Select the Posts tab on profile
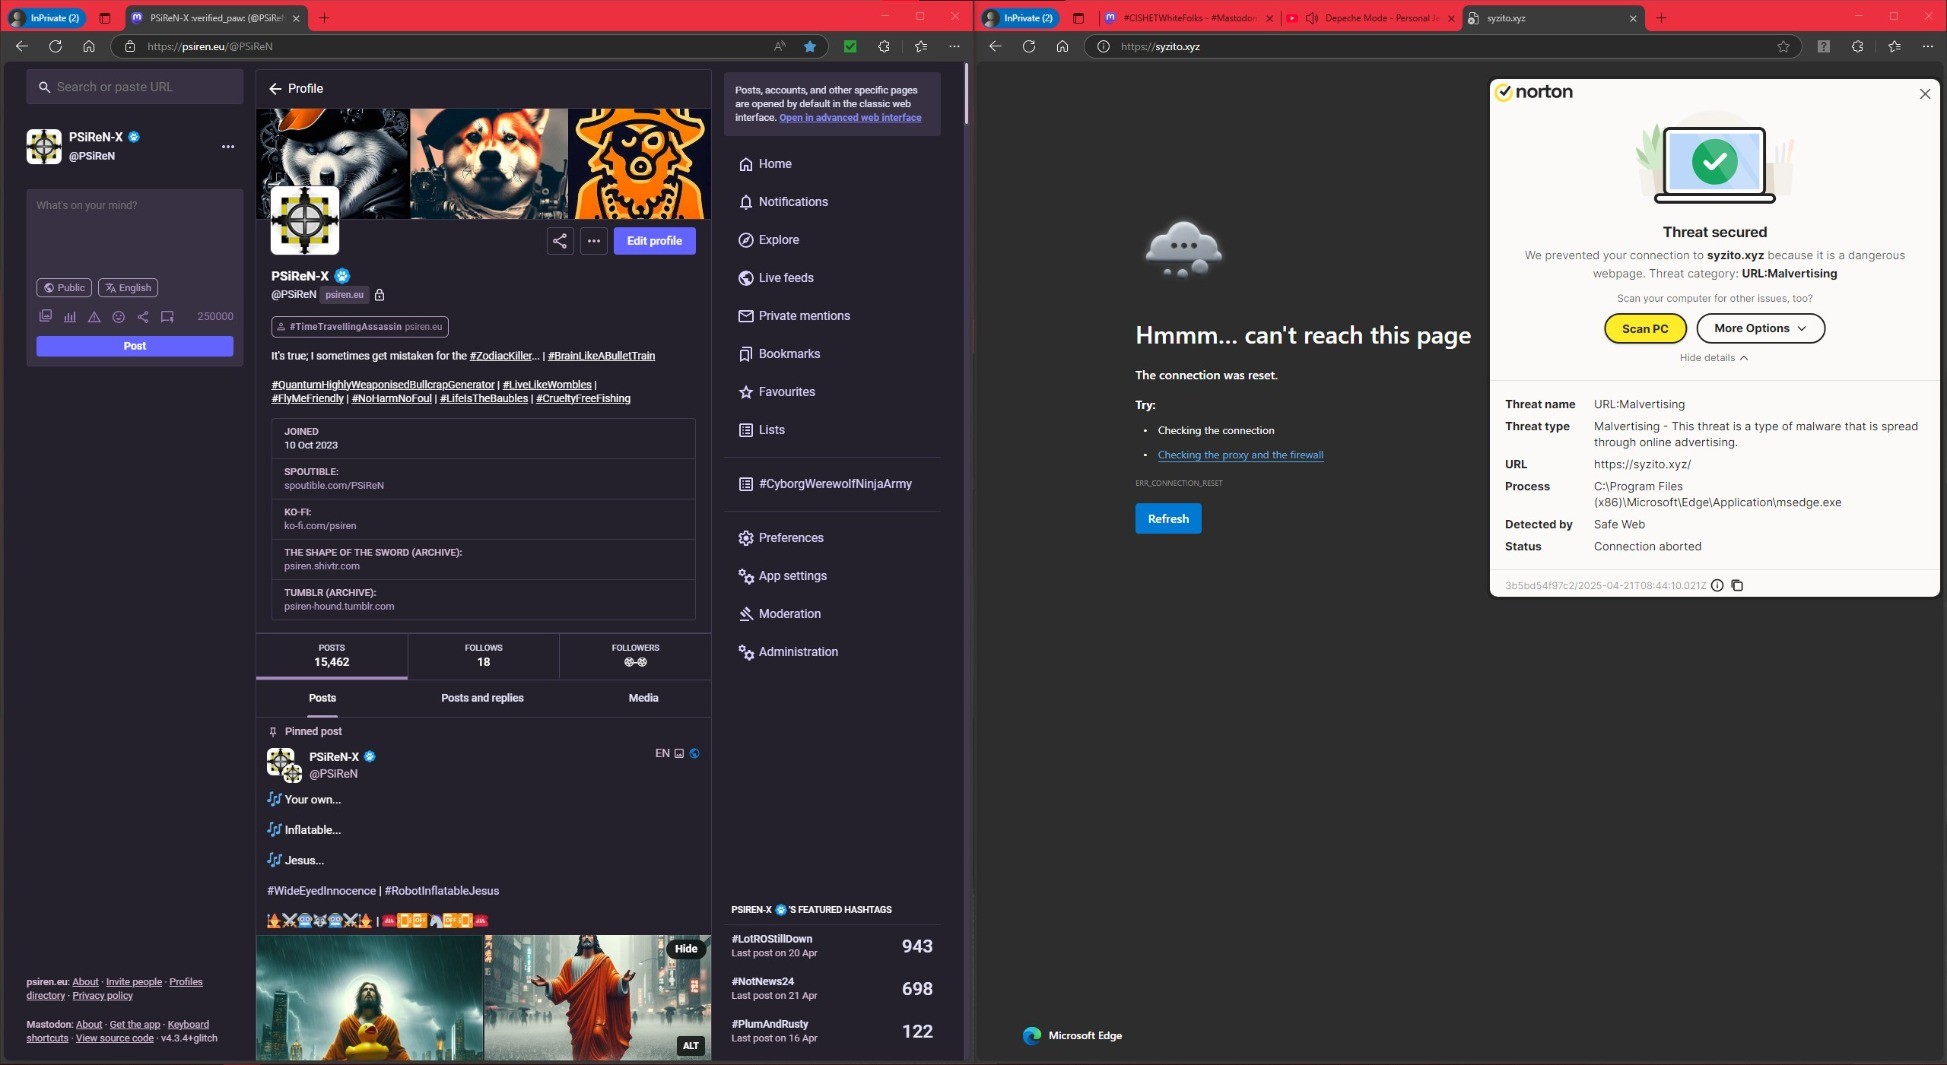This screenshot has height=1065, width=1947. pos(322,698)
